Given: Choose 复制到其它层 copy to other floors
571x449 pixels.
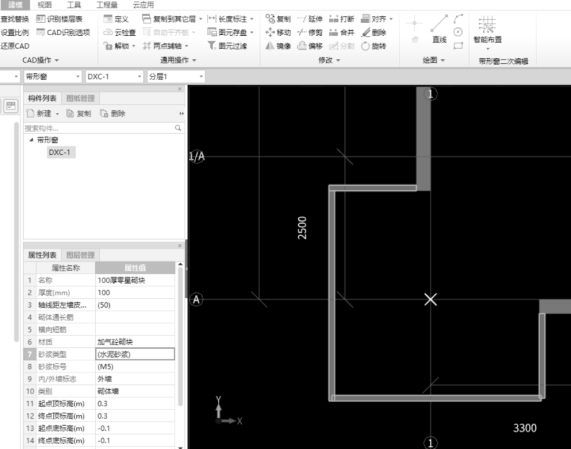Looking at the screenshot, I should point(172,19).
